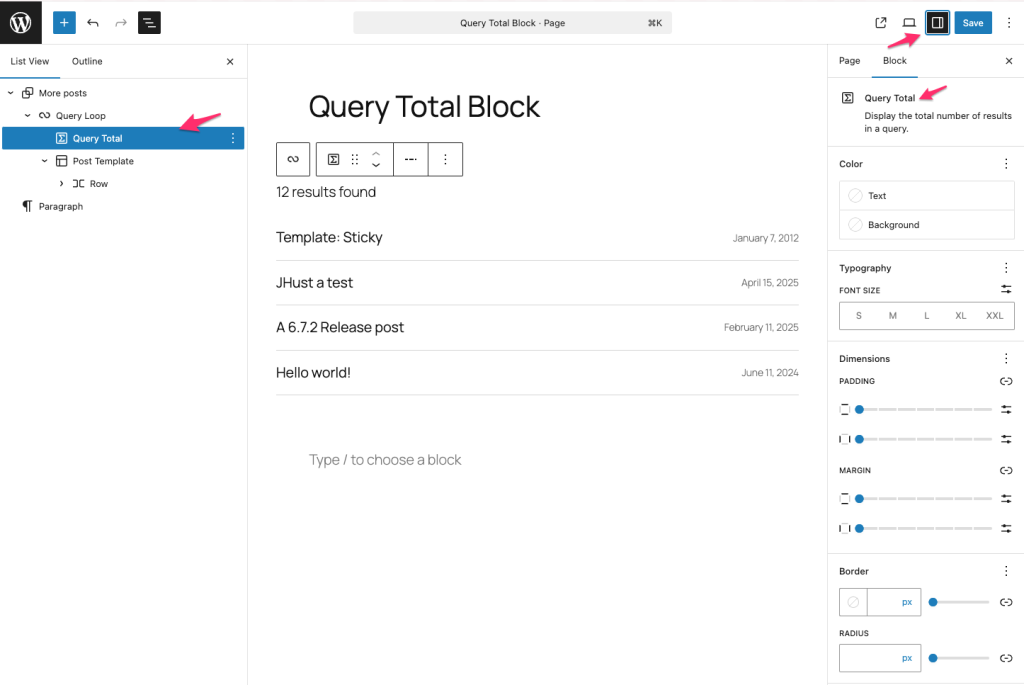Open the Document Overview panel
Image resolution: width=1024 pixels, height=685 pixels.
(x=148, y=22)
